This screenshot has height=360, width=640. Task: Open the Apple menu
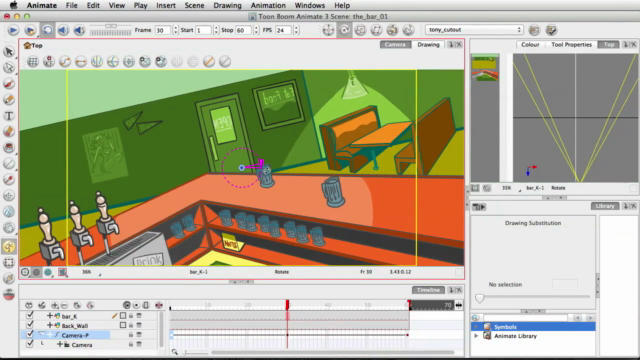click(13, 5)
